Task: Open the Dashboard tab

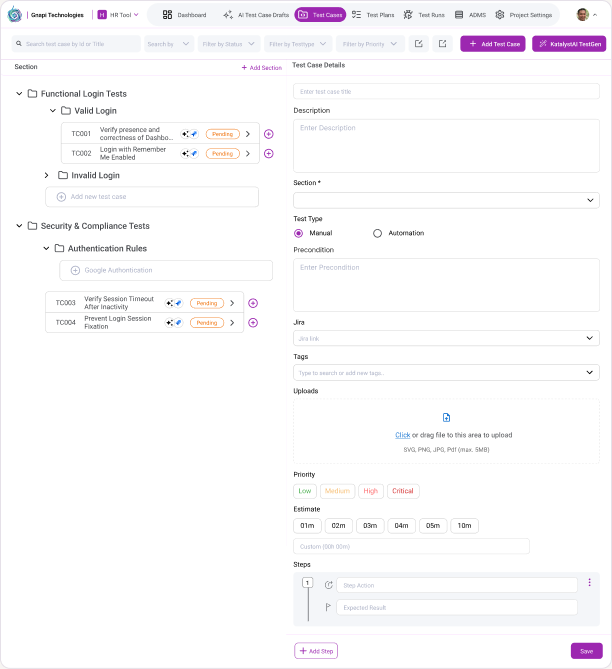Action: click(184, 15)
